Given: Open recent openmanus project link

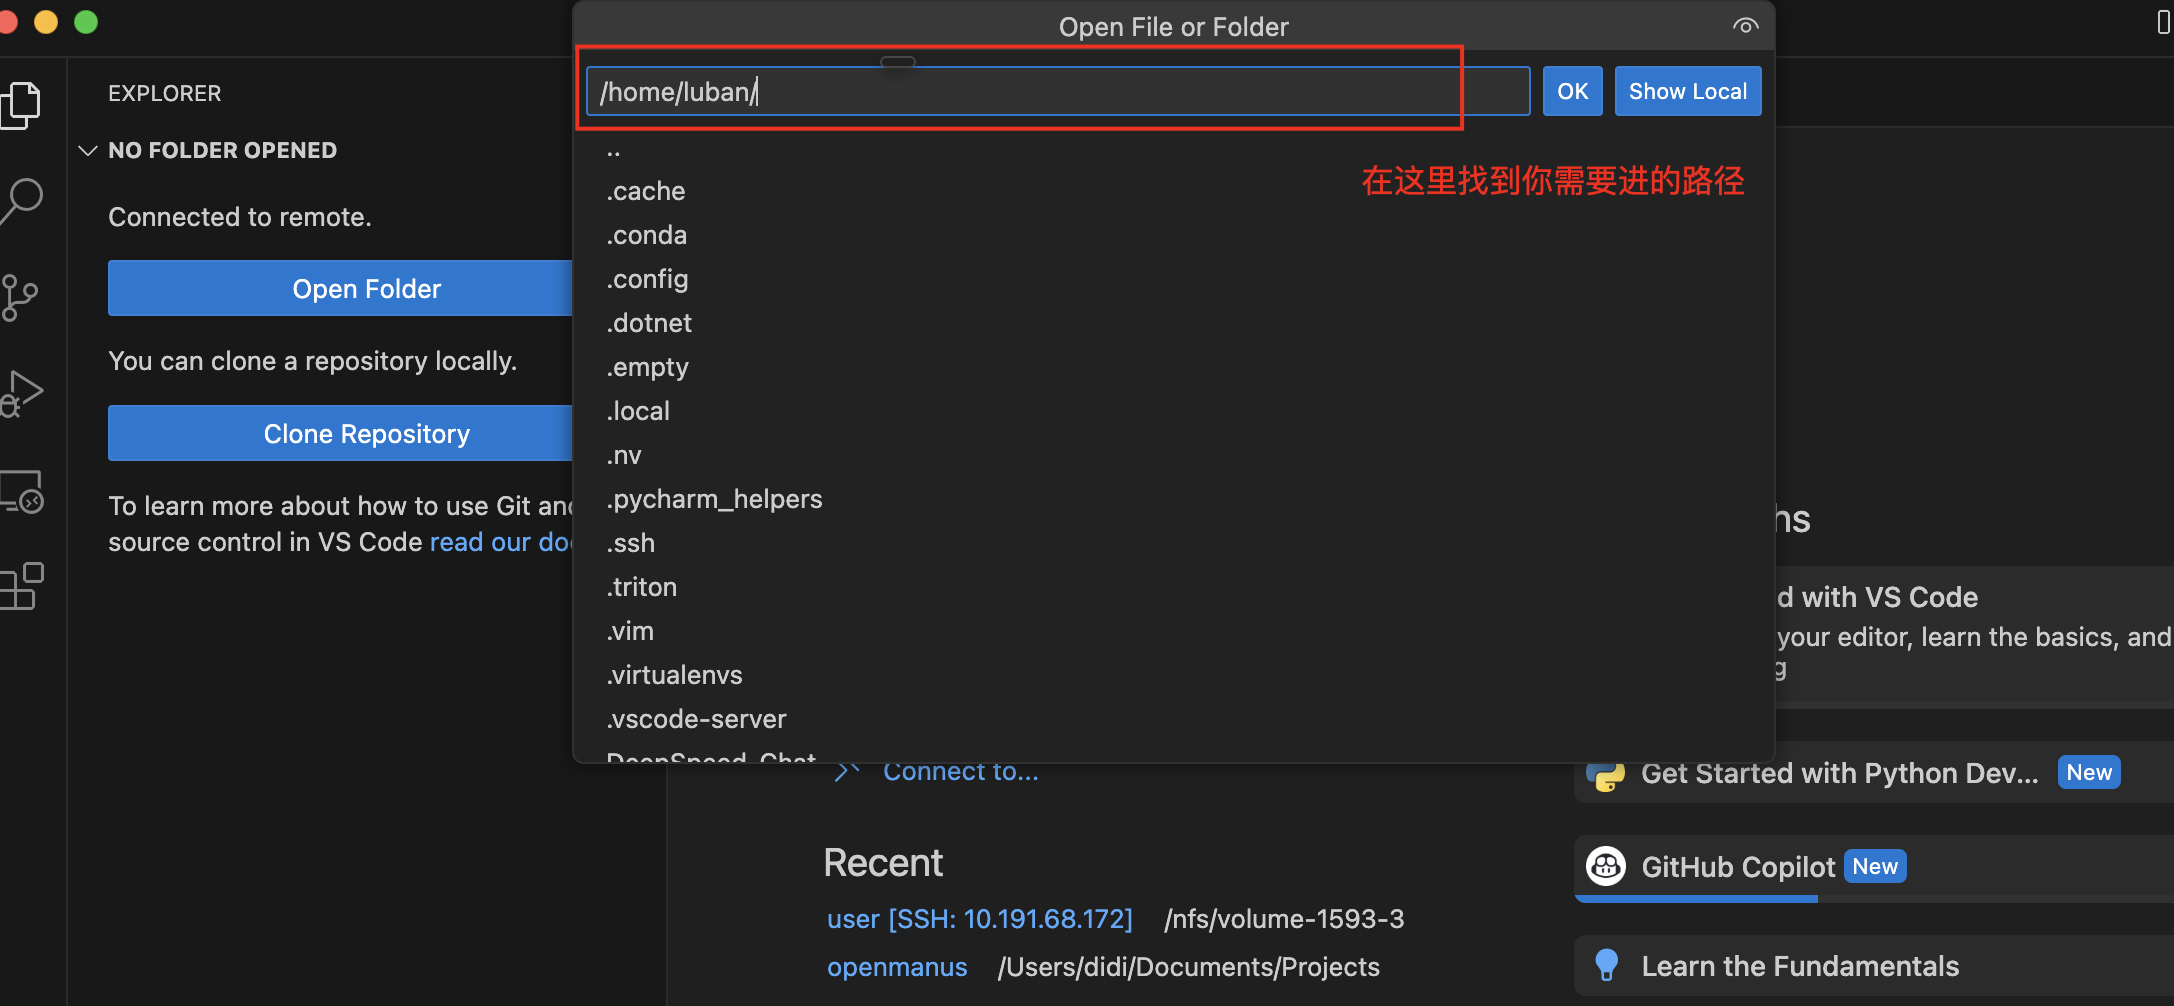Looking at the screenshot, I should (x=897, y=967).
